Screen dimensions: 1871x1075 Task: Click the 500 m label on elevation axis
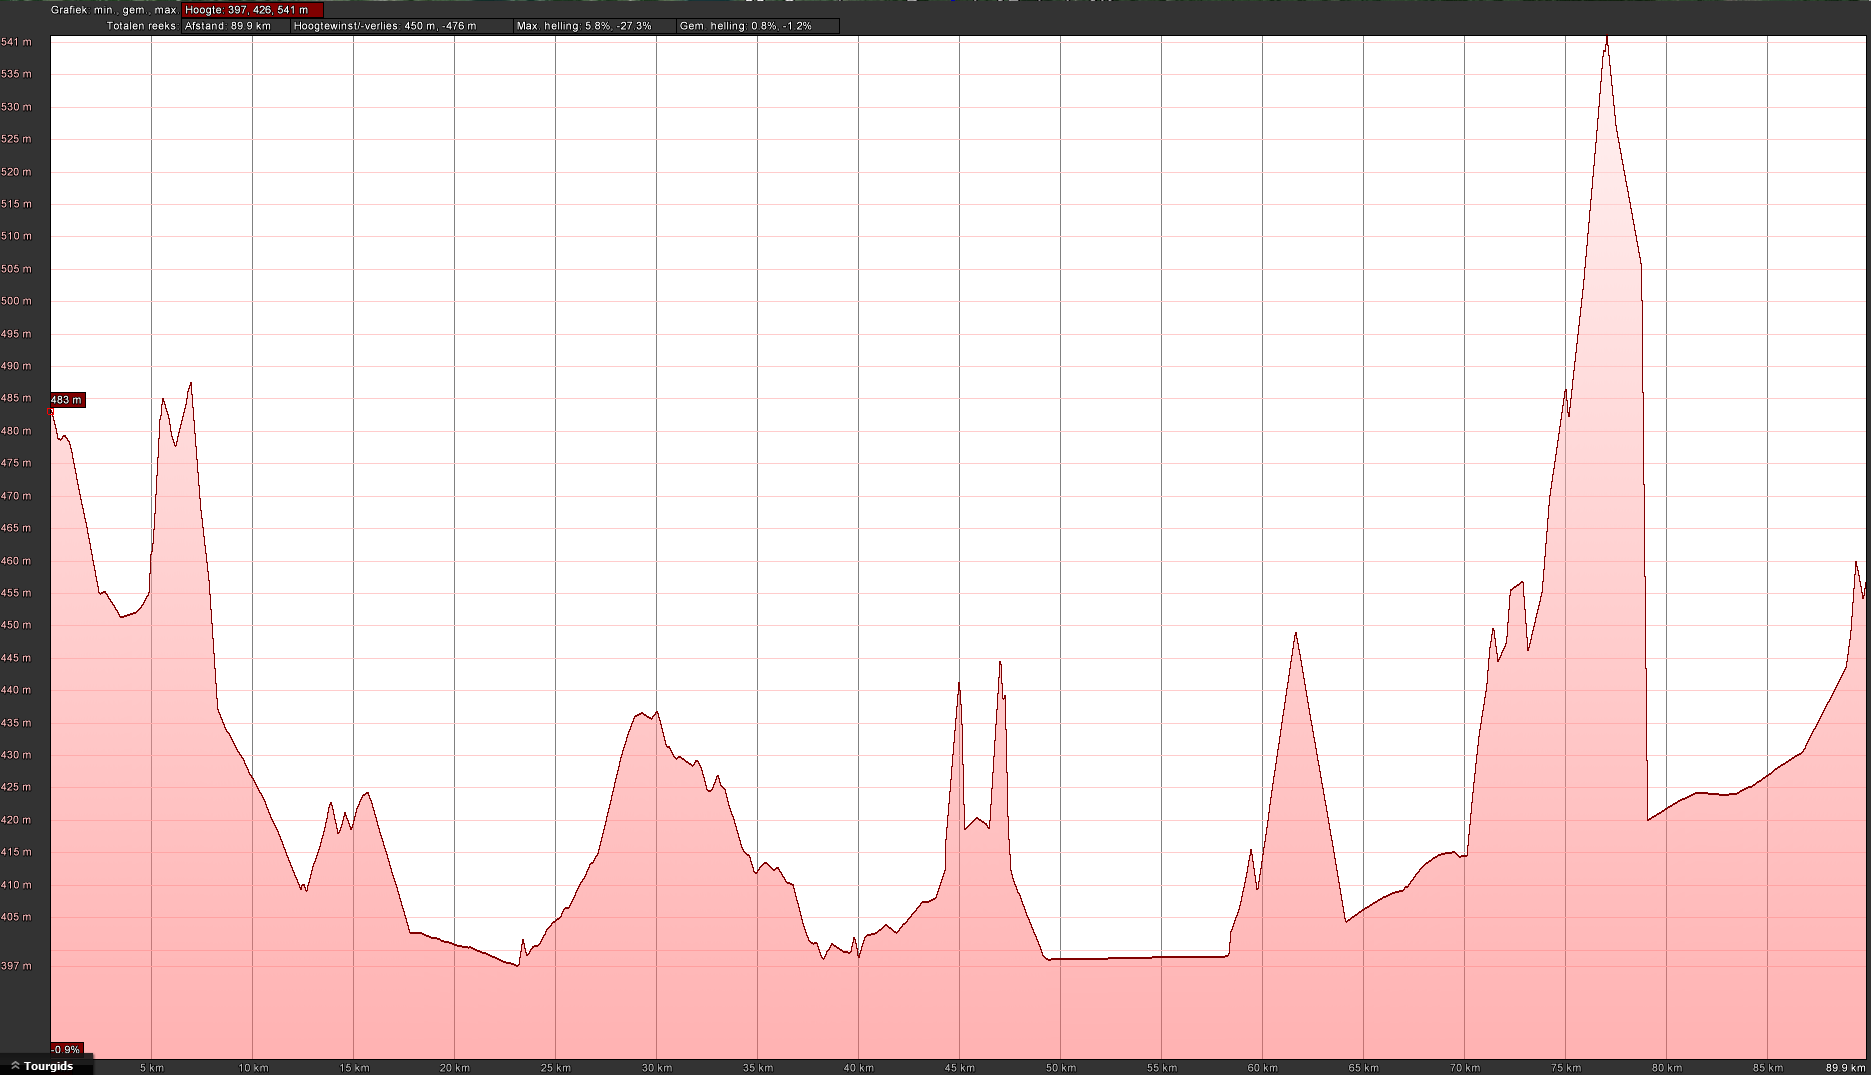[16, 301]
